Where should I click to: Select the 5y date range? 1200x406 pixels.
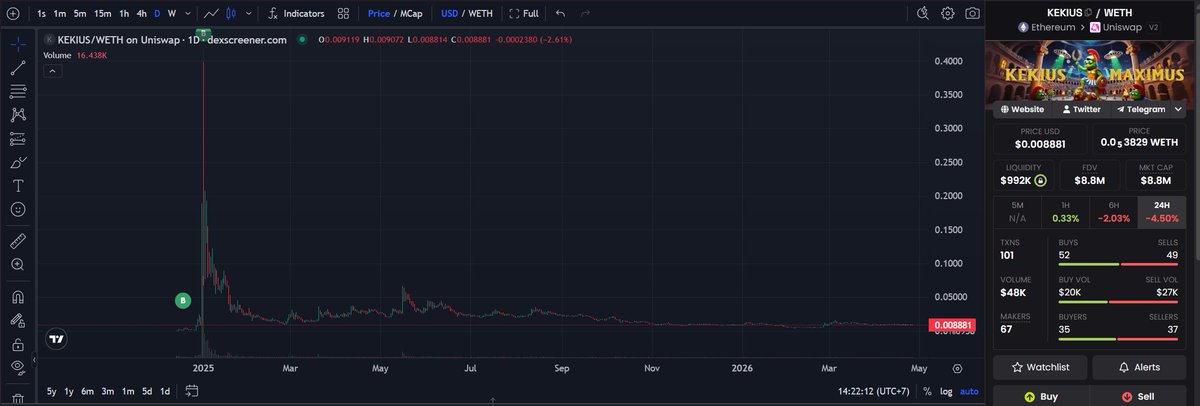[x=51, y=391]
